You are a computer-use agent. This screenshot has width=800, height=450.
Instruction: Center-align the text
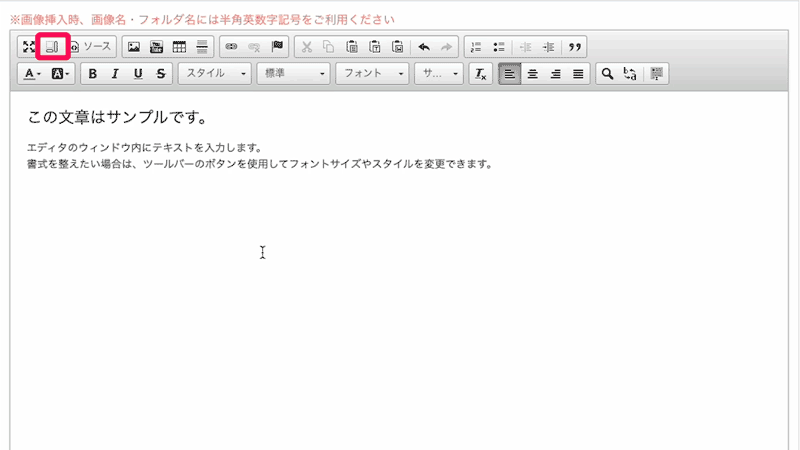tap(533, 74)
